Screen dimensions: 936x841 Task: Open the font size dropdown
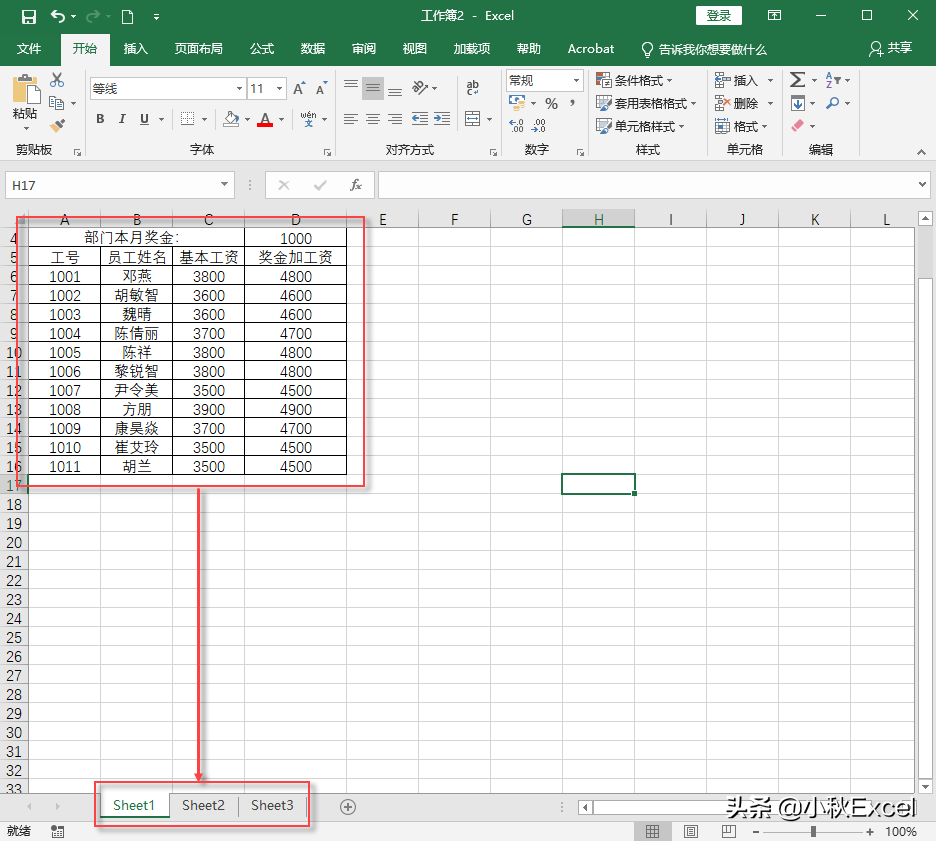pos(279,88)
